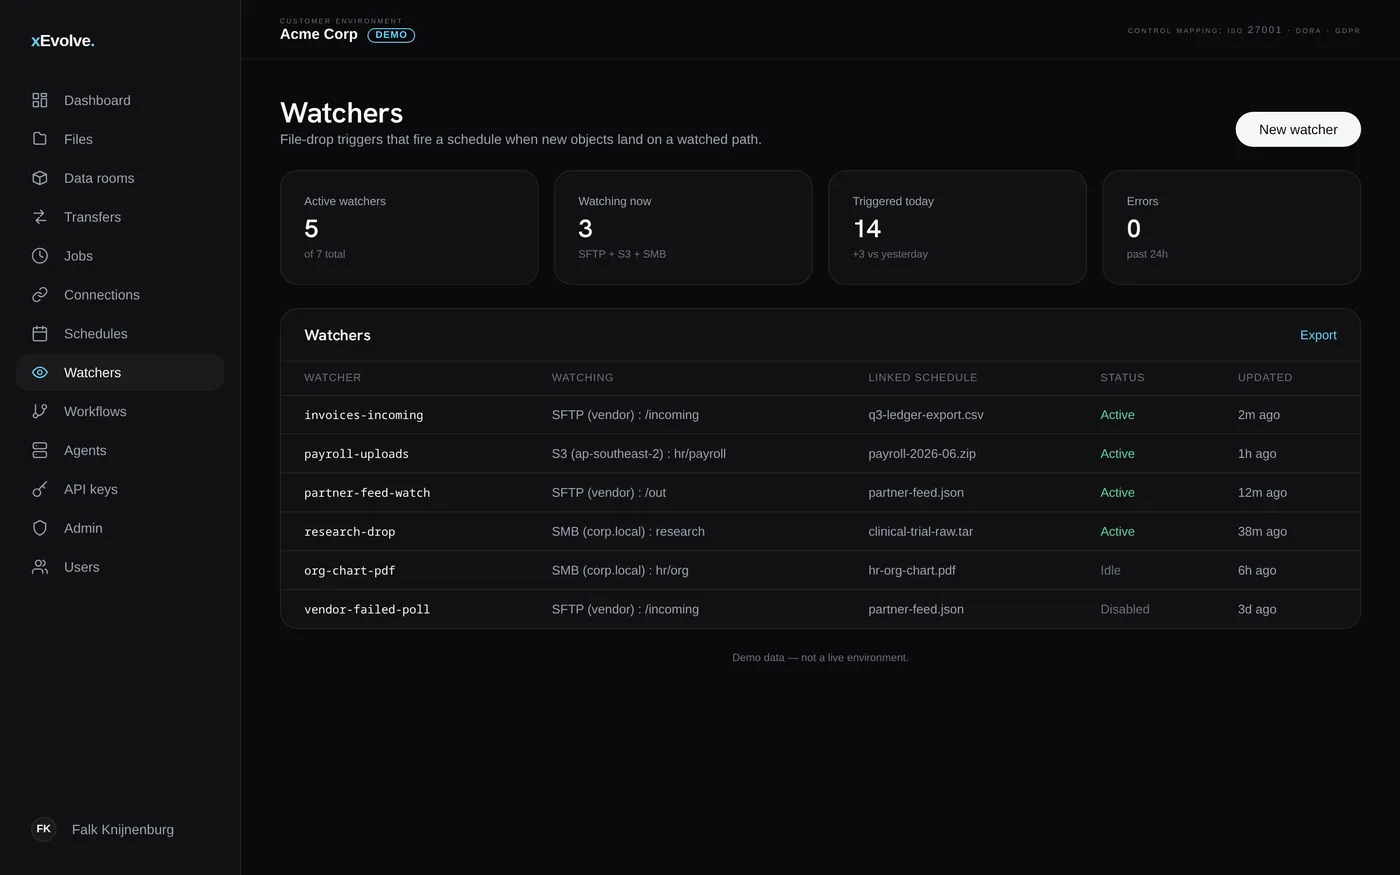Open the payroll-uploads watcher

[x=357, y=454]
